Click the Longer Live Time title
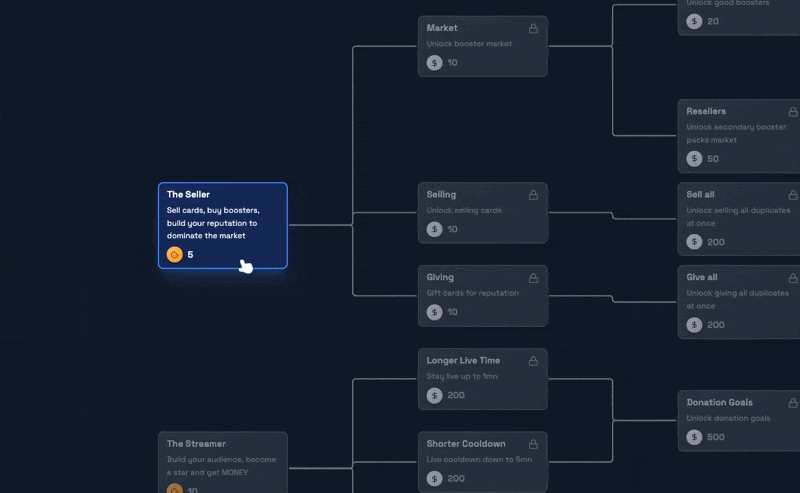The width and height of the screenshot is (800, 493). click(x=464, y=361)
